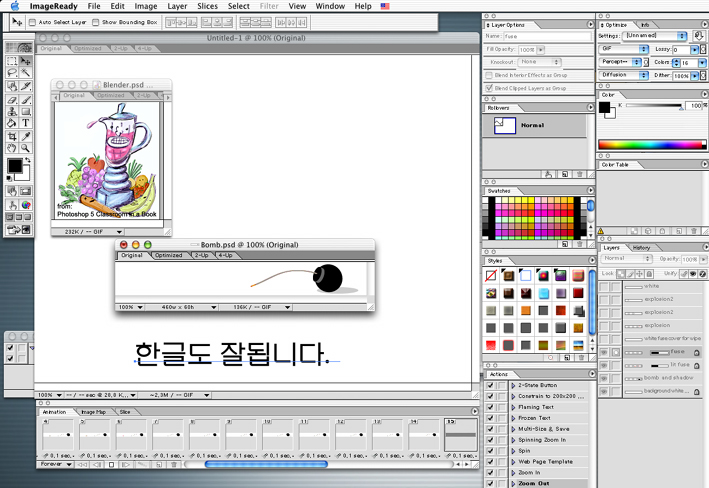Select the Hand tool
Viewport: 709px width, 488px height.
[12, 148]
